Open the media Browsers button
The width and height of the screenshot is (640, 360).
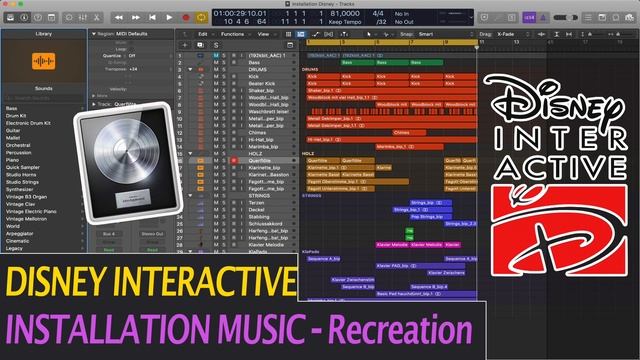(630, 18)
